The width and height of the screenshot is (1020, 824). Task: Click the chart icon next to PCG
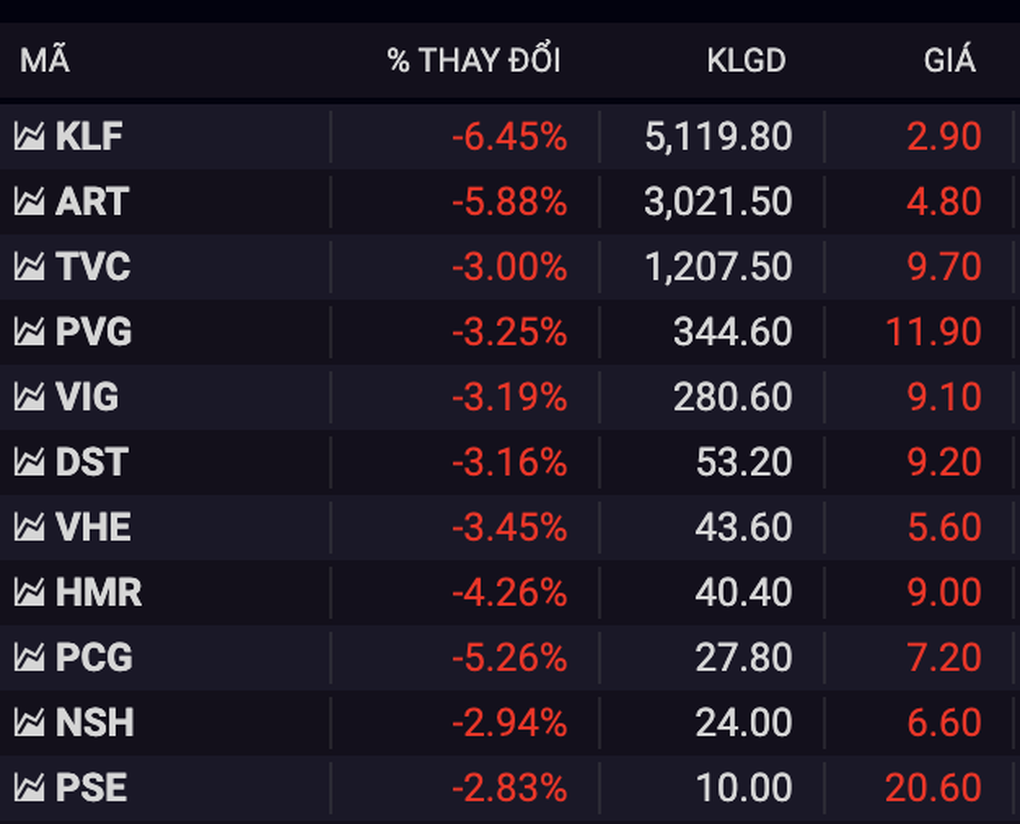point(29,657)
